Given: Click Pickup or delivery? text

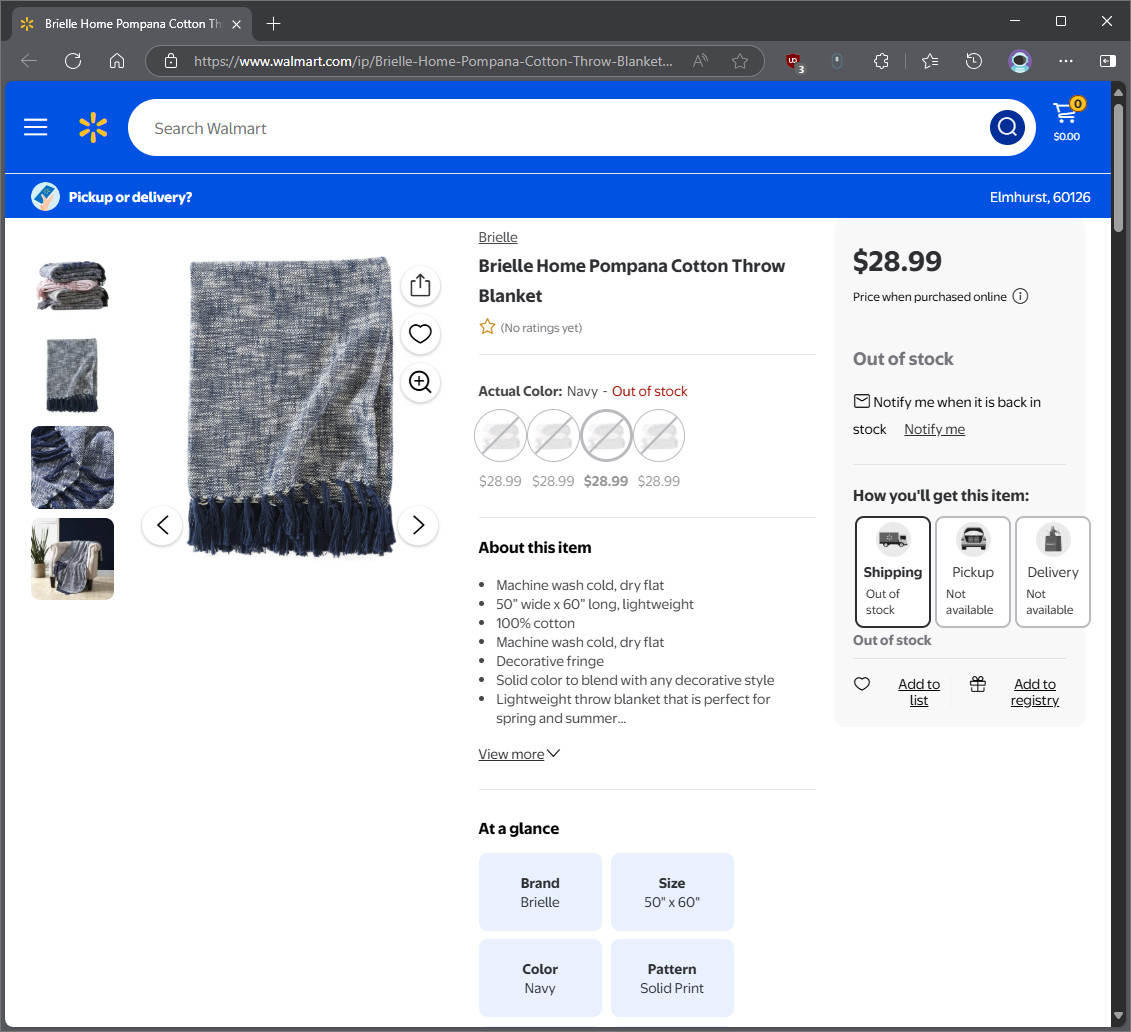Looking at the screenshot, I should pos(131,197).
